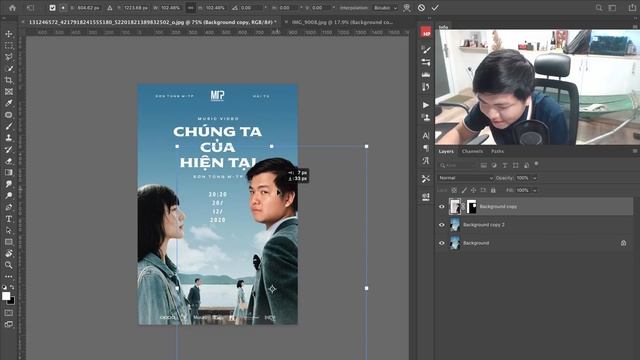Toggle lock position

tap(473, 190)
